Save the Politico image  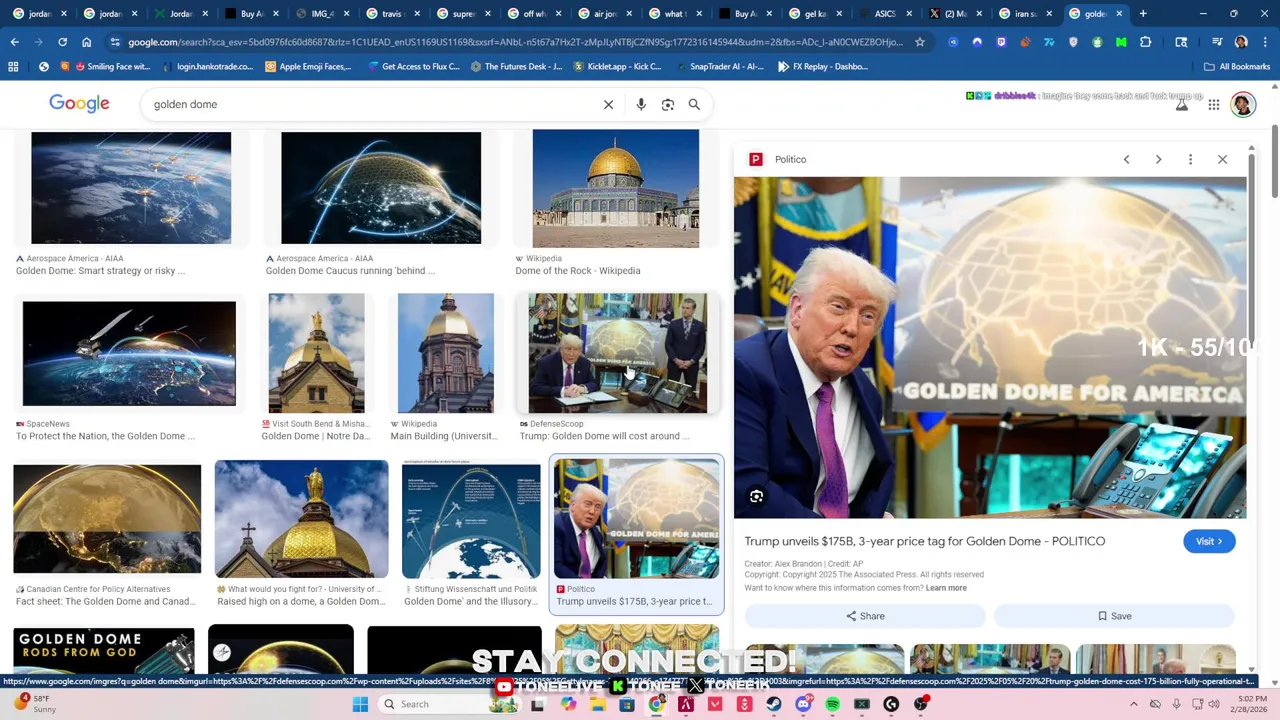[x=1114, y=616]
